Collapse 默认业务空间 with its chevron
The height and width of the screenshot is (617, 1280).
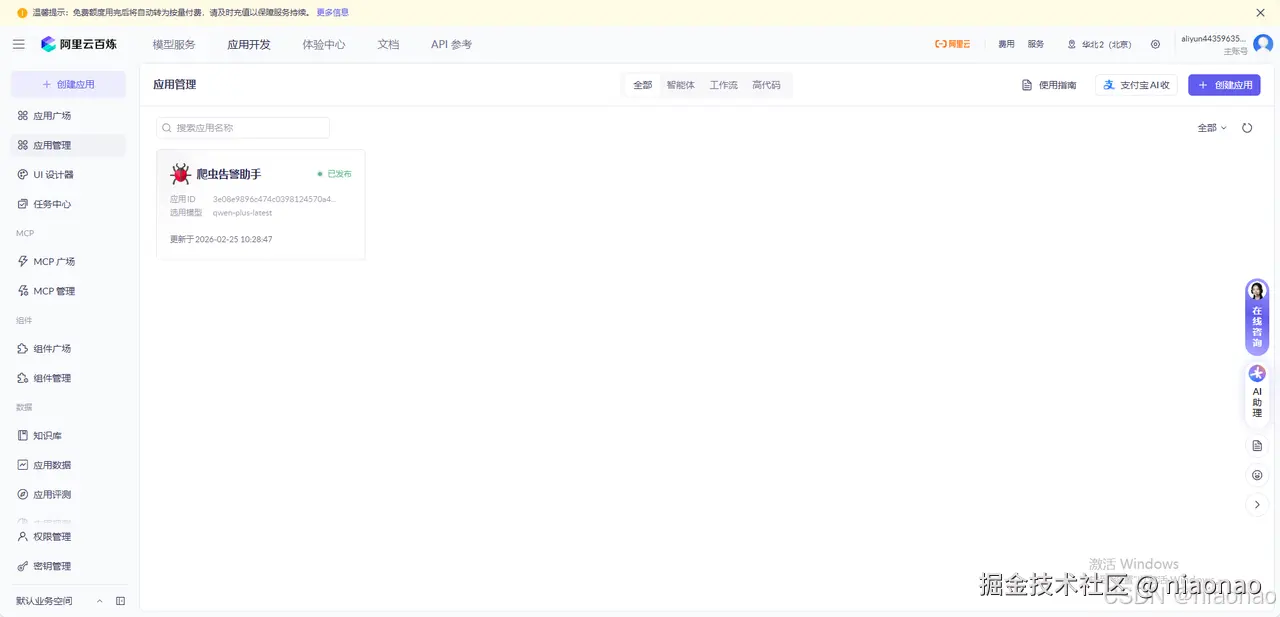pos(99,600)
